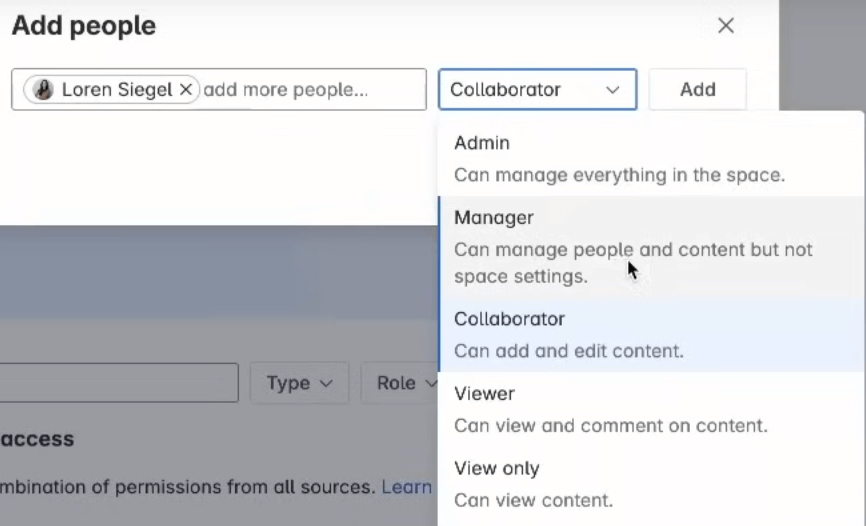Click the chevron beside the Type filter
This screenshot has width=866, height=526.
point(326,384)
